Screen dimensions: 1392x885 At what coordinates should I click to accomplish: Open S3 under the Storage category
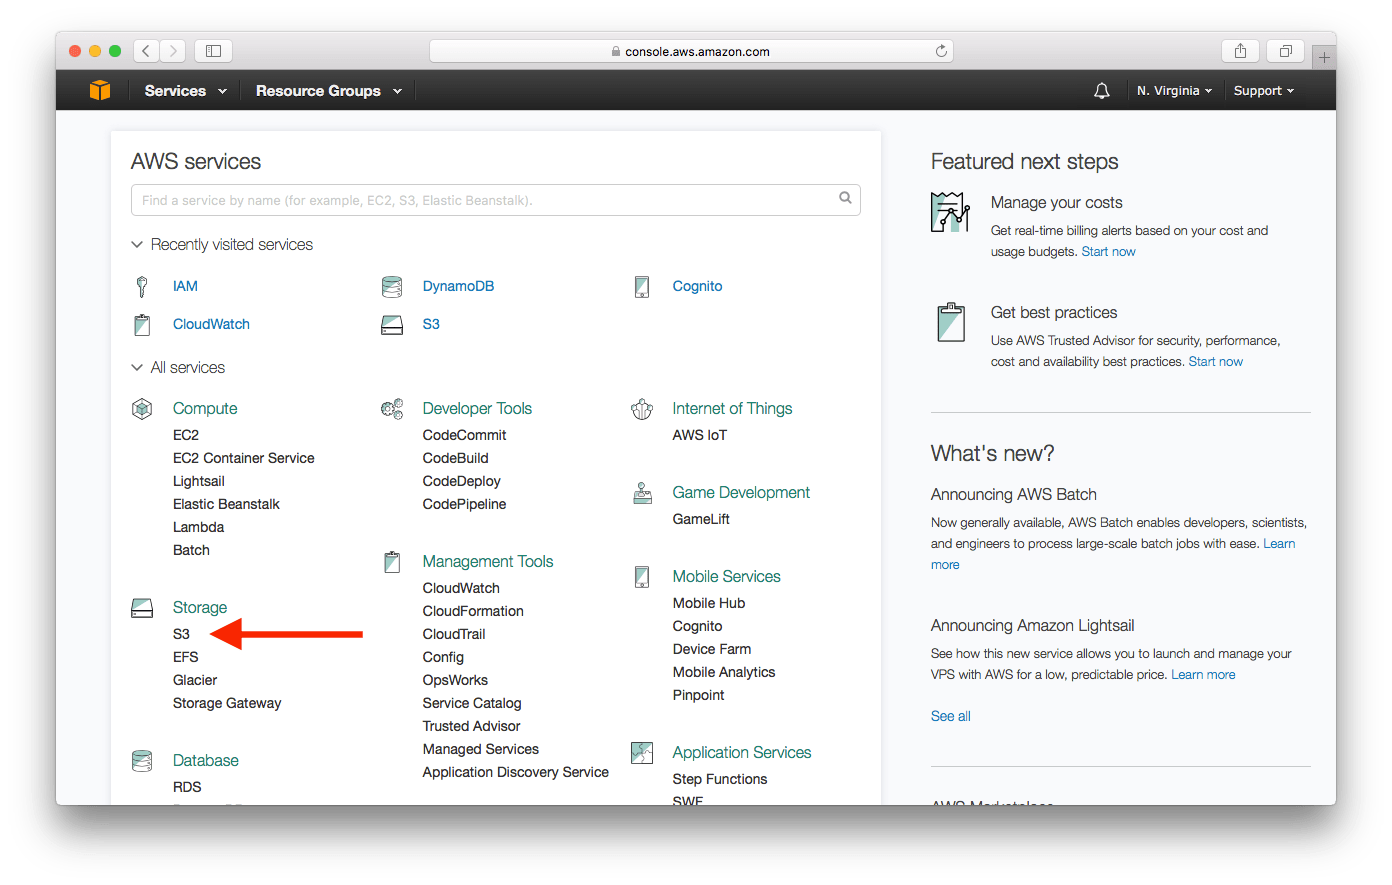point(181,633)
